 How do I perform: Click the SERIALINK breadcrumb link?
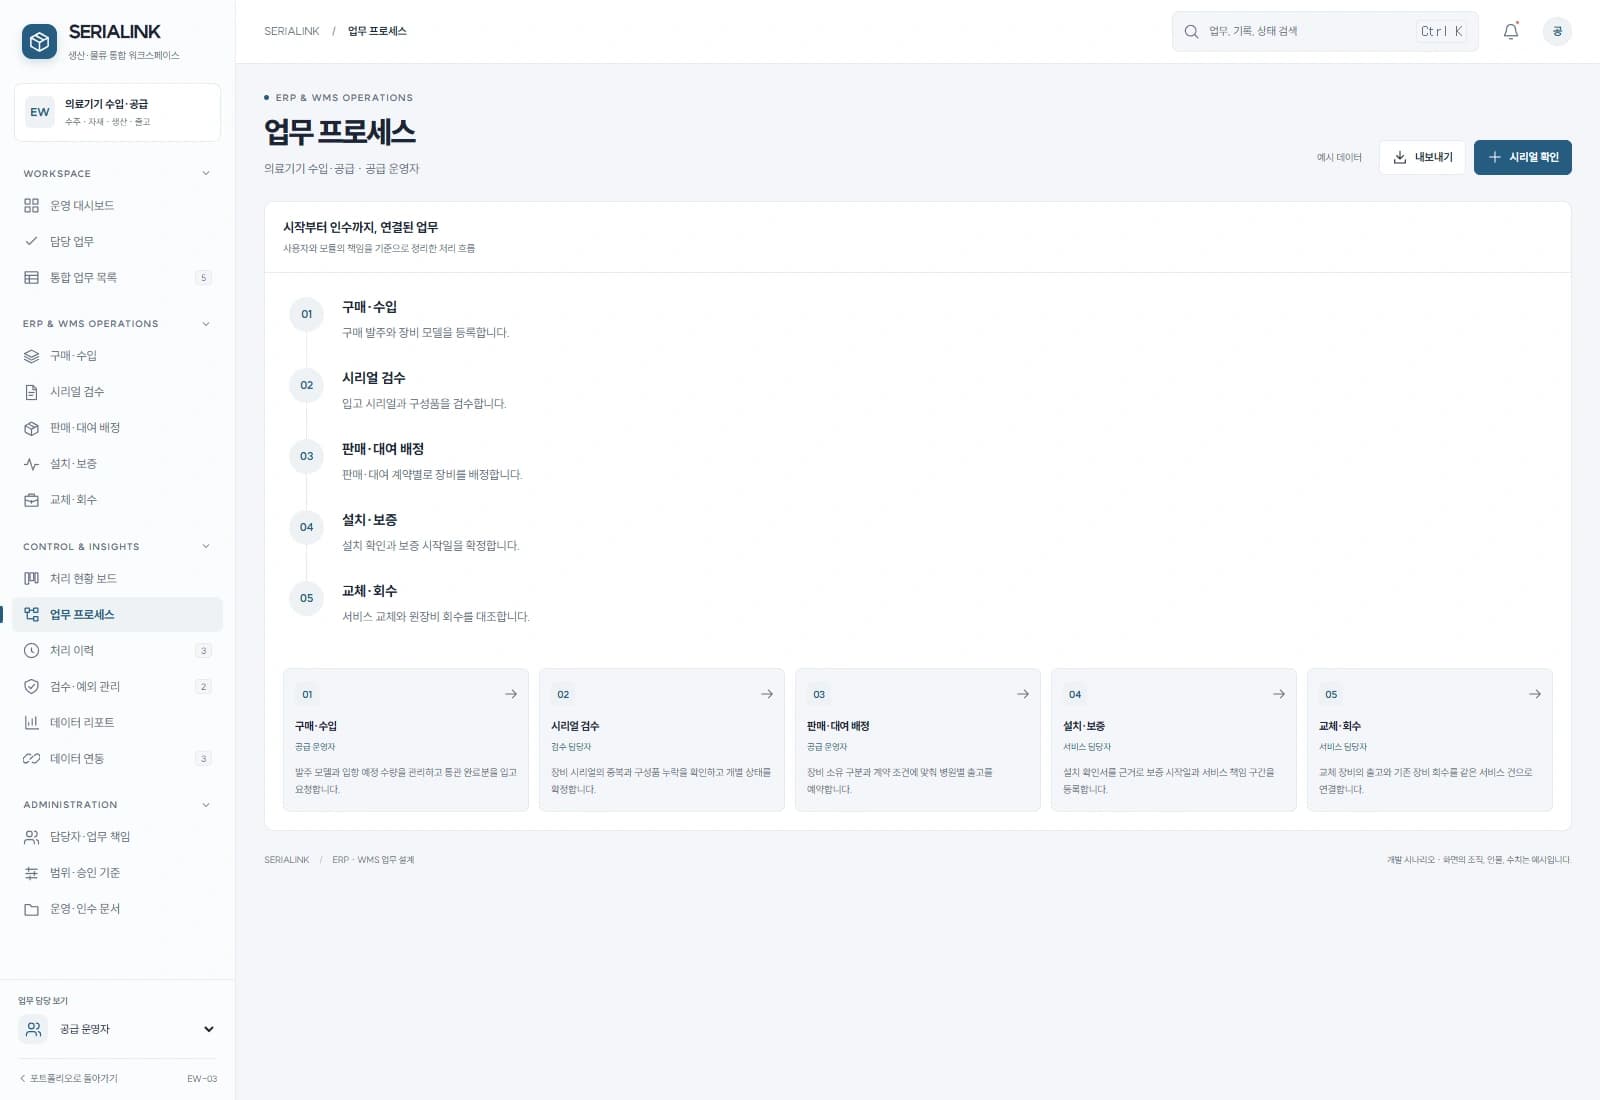(292, 31)
